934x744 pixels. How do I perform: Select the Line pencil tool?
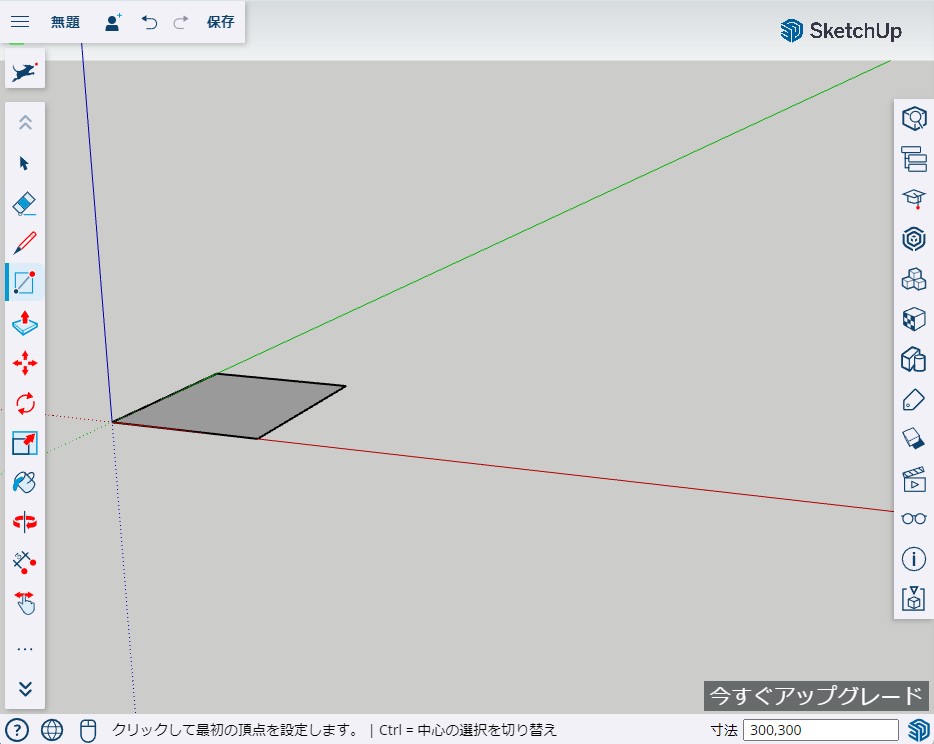(x=25, y=243)
